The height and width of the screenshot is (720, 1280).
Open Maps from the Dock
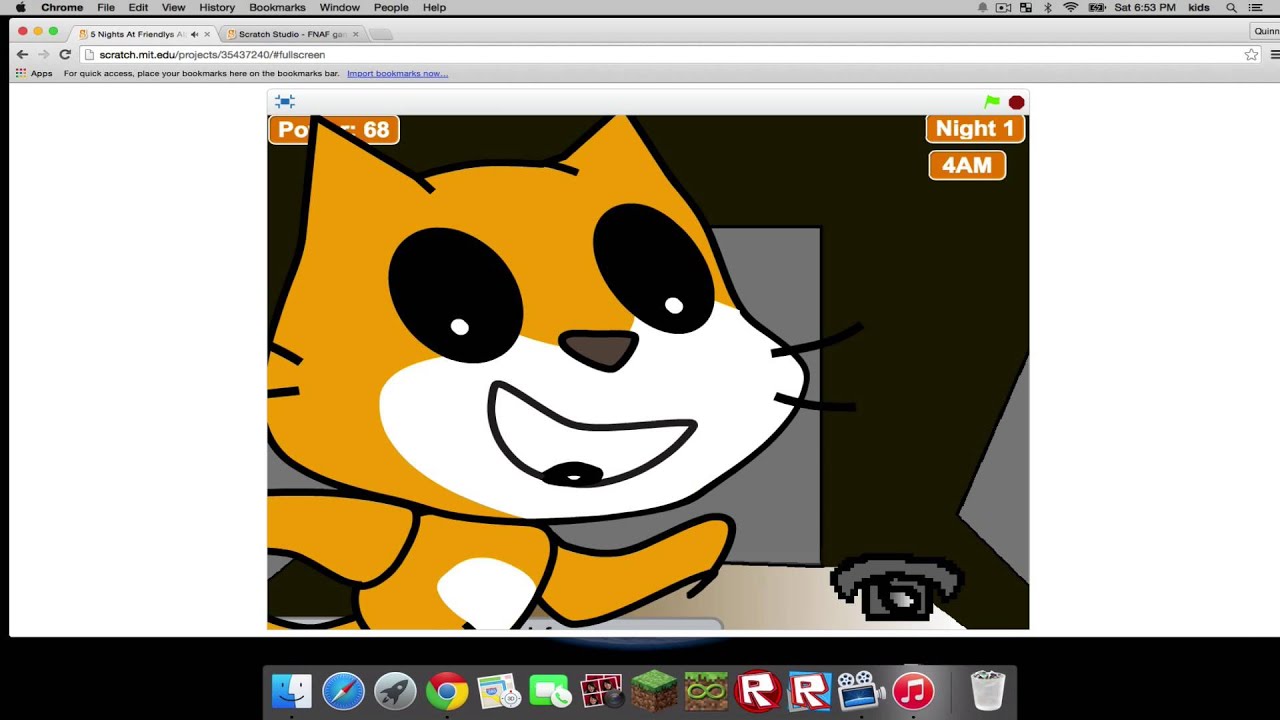coord(499,691)
